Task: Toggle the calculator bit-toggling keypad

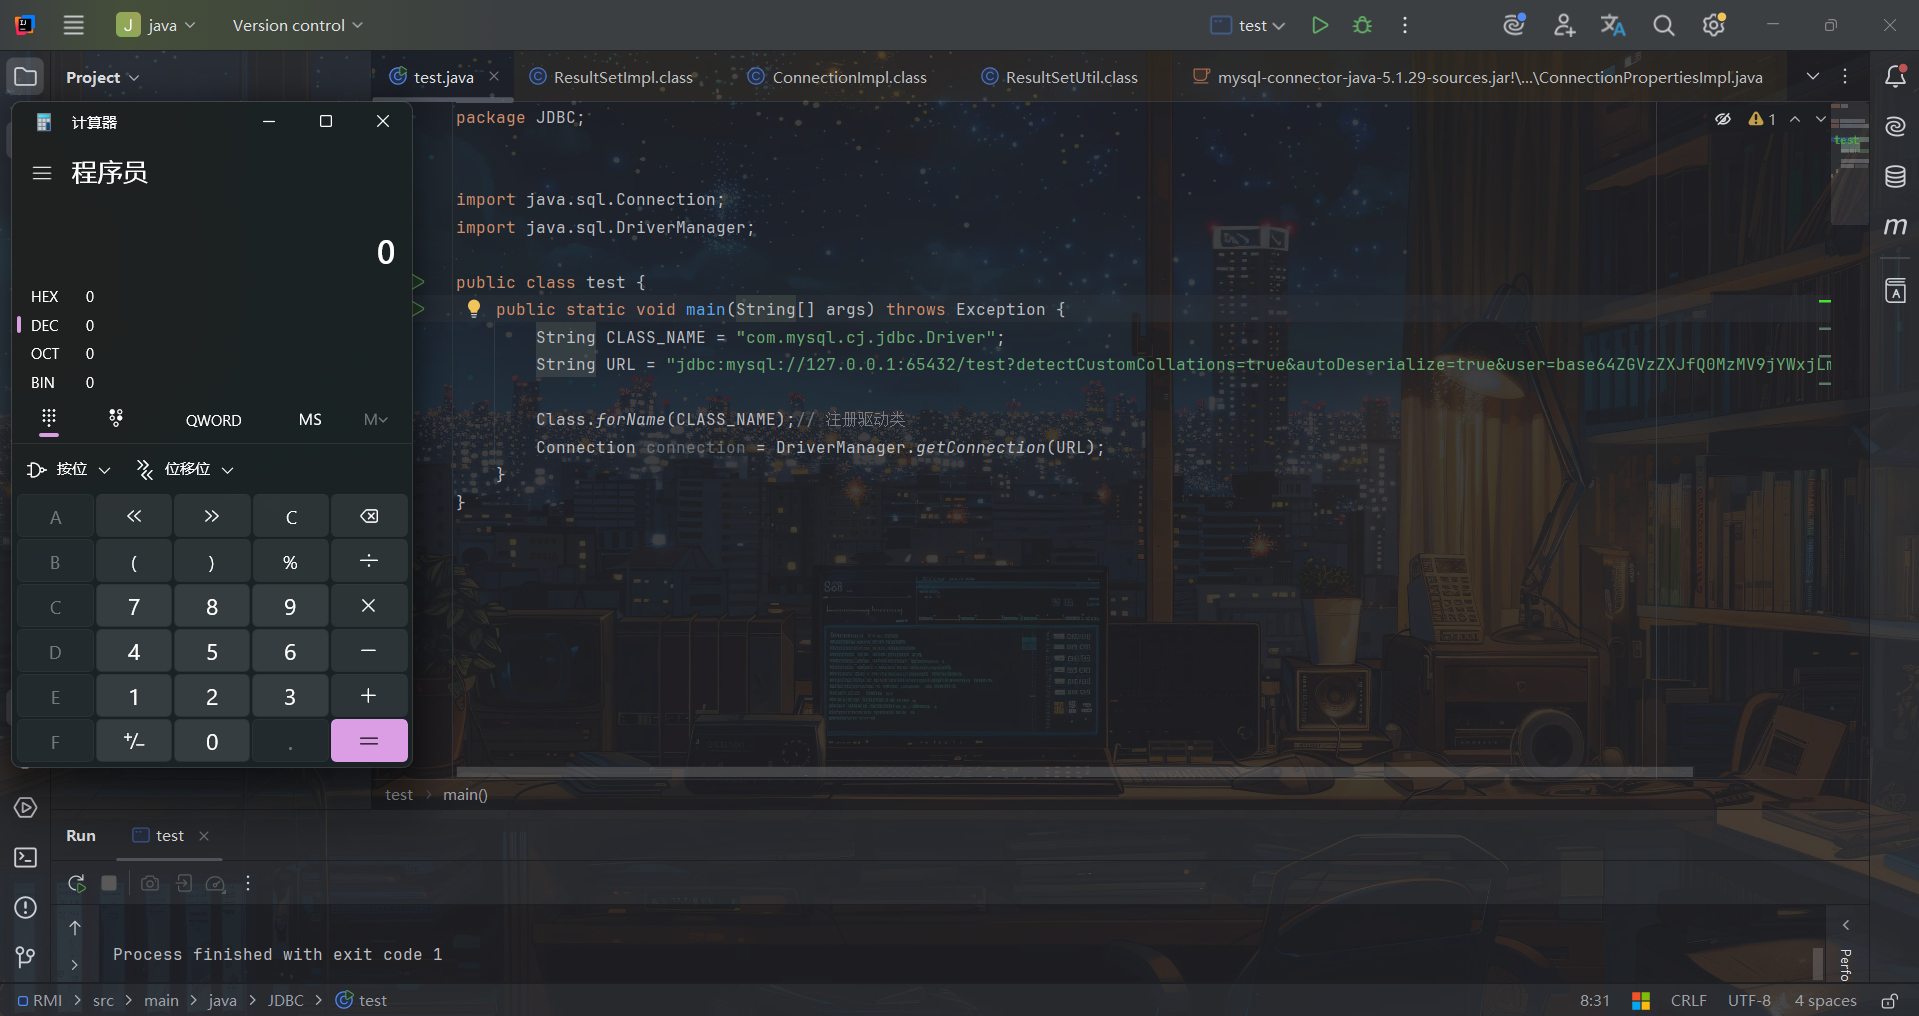Action: coord(116,419)
